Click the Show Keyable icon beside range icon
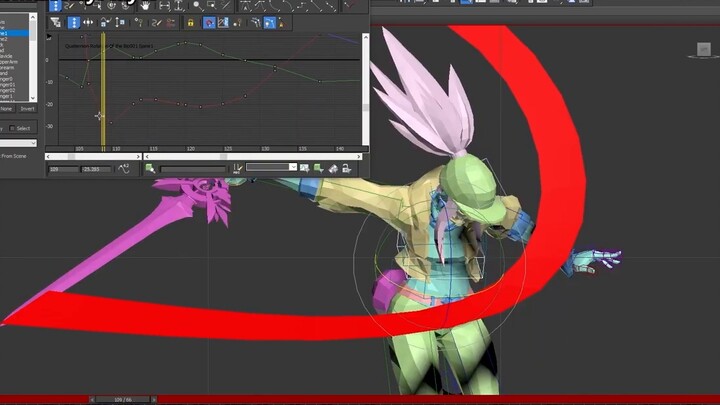The image size is (720, 405). coord(237,22)
